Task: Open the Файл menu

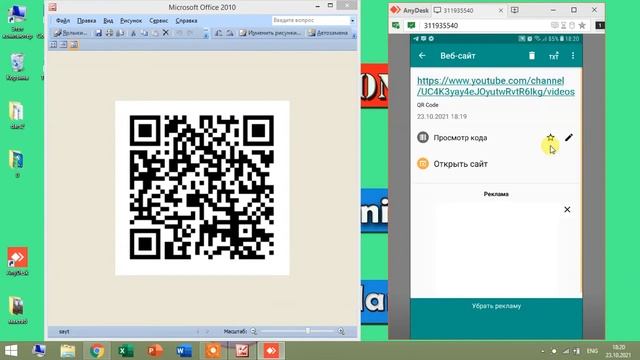Action: click(62, 20)
